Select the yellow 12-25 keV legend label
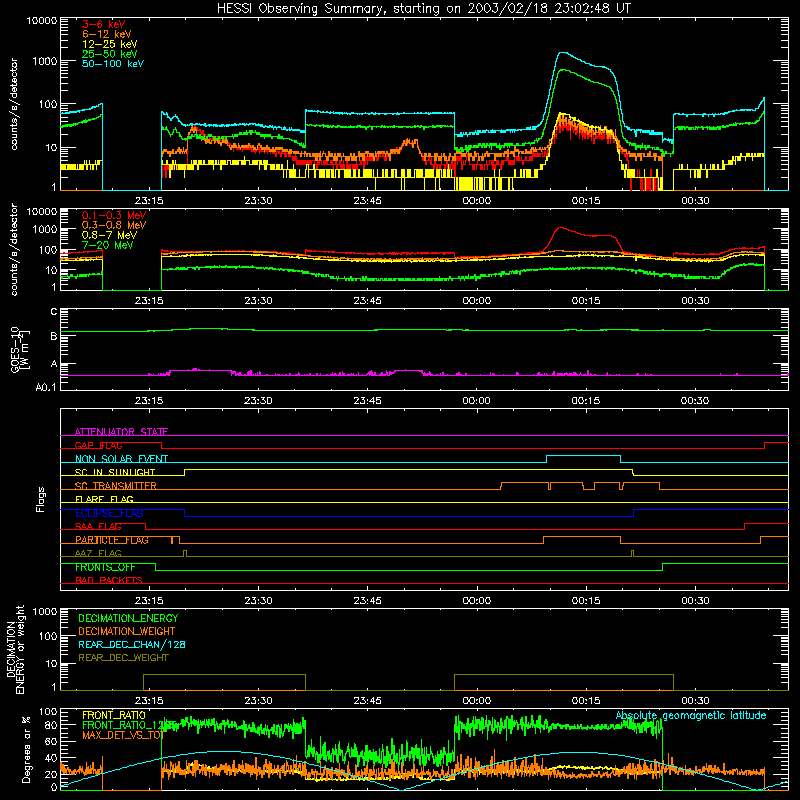Viewport: 800px width, 800px height. click(110, 44)
